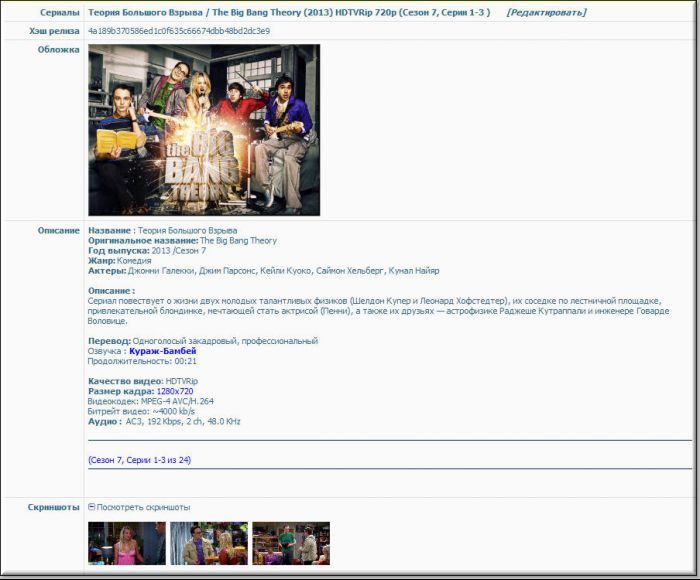Collapse screenshots with the minus icon
Viewport: 700px width, 580px height.
pyautogui.click(x=92, y=507)
